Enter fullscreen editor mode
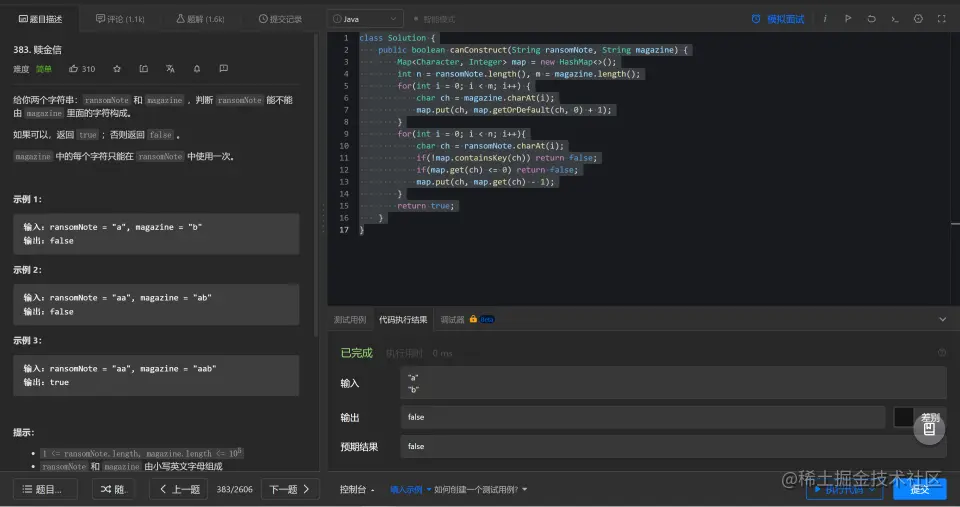This screenshot has width=960, height=507. tap(942, 19)
